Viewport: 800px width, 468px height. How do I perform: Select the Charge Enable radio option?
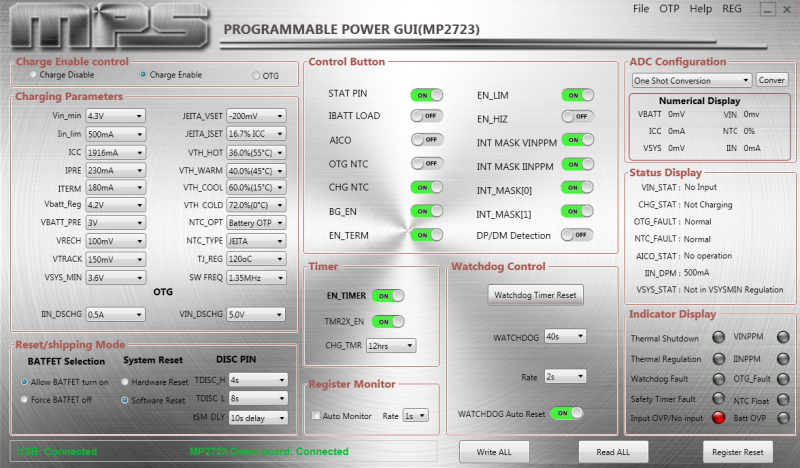(x=143, y=75)
